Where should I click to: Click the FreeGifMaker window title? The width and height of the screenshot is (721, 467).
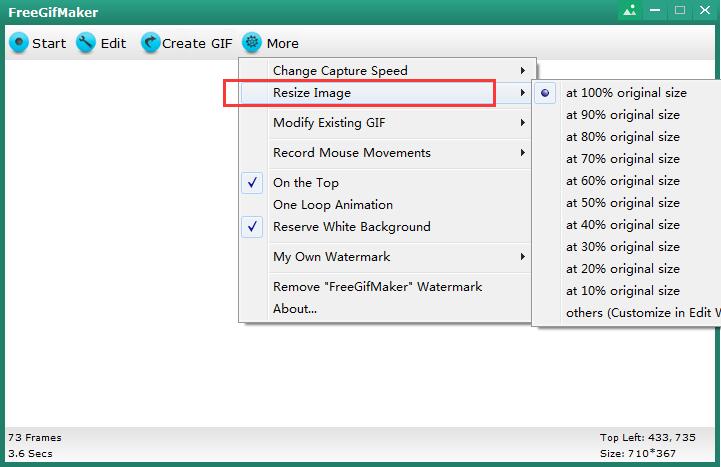(x=53, y=12)
